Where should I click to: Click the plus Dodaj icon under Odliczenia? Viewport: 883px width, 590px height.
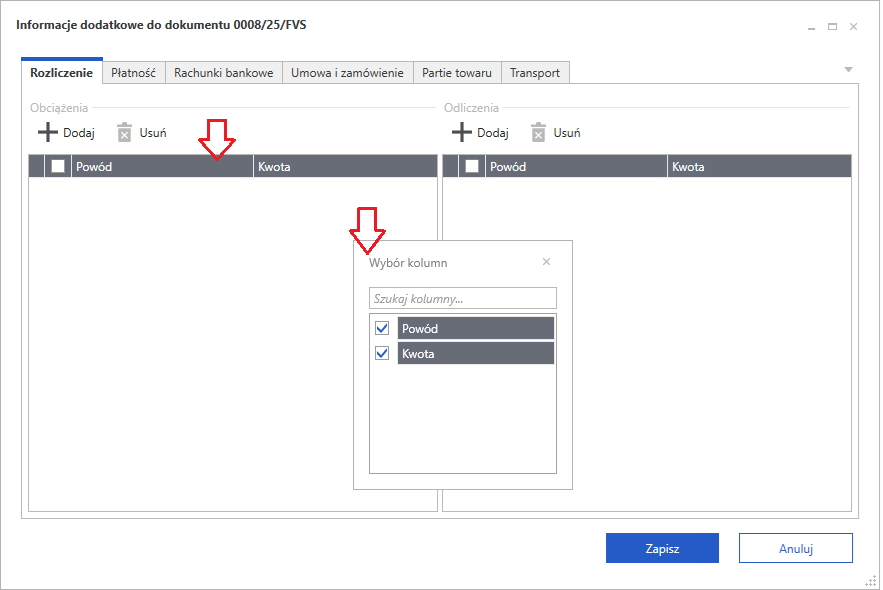tap(462, 132)
